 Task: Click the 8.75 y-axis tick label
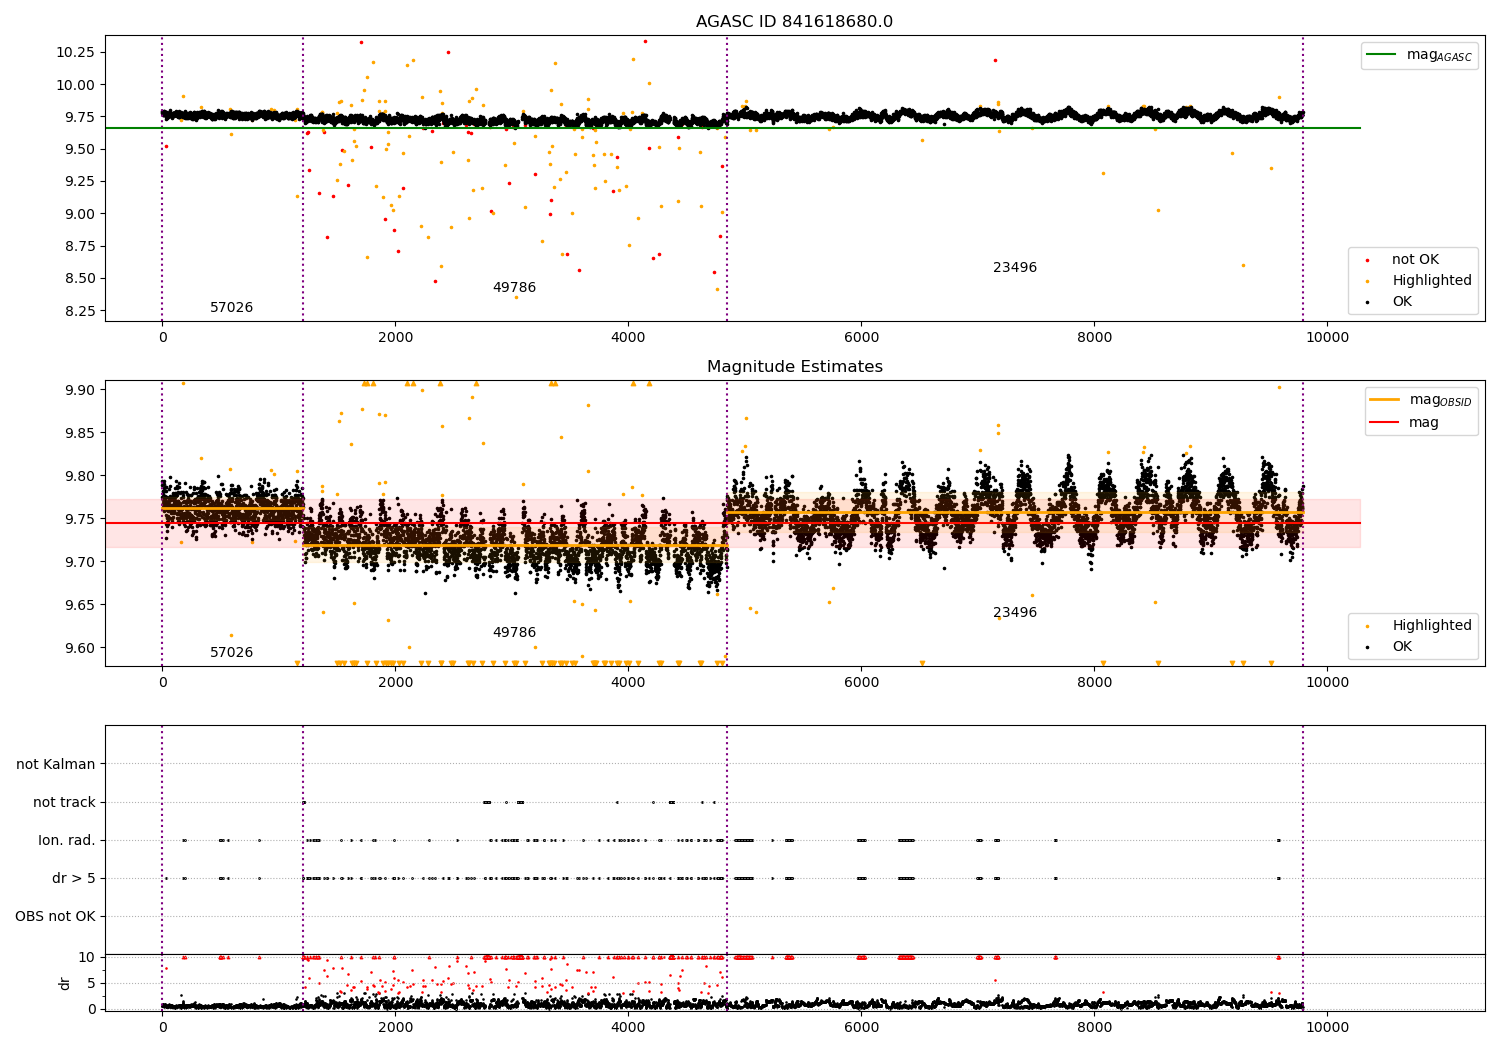pyautogui.click(x=80, y=246)
